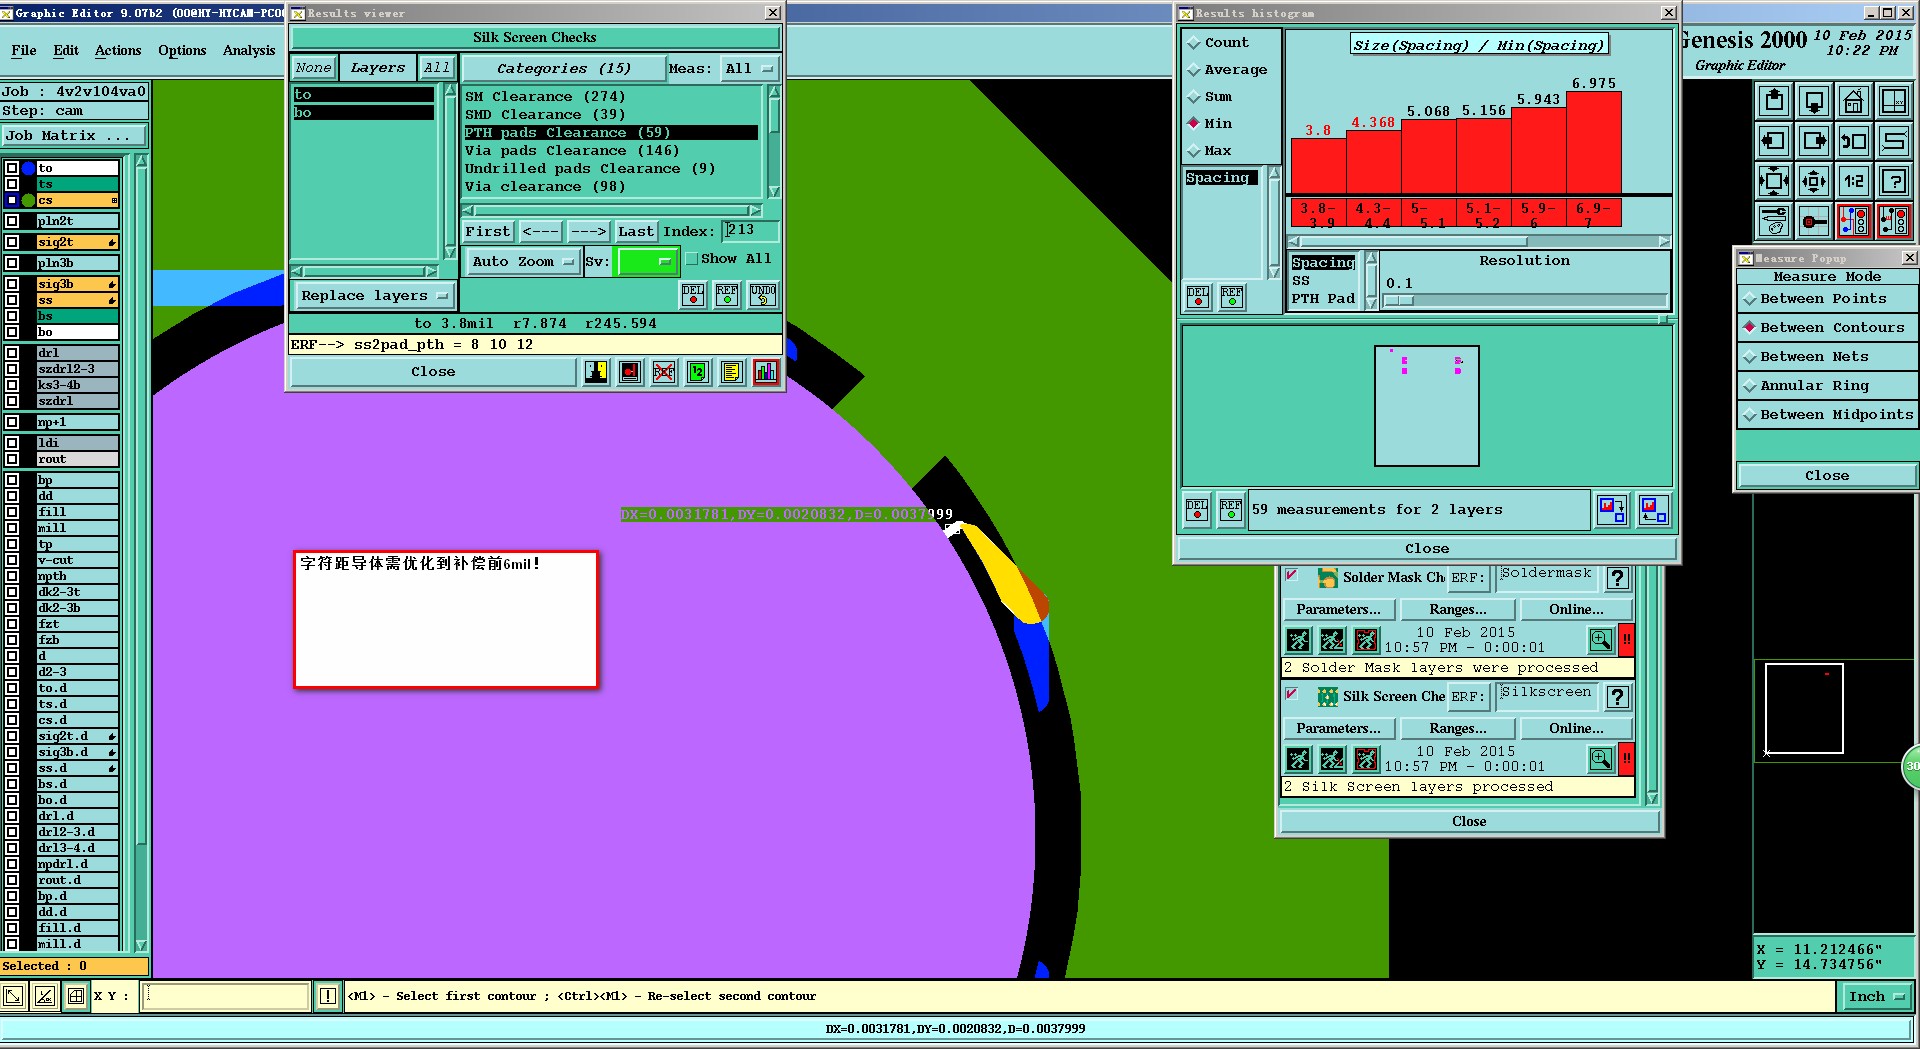Click the zoom out arrows icon
1920x1049 pixels.
tap(1814, 181)
